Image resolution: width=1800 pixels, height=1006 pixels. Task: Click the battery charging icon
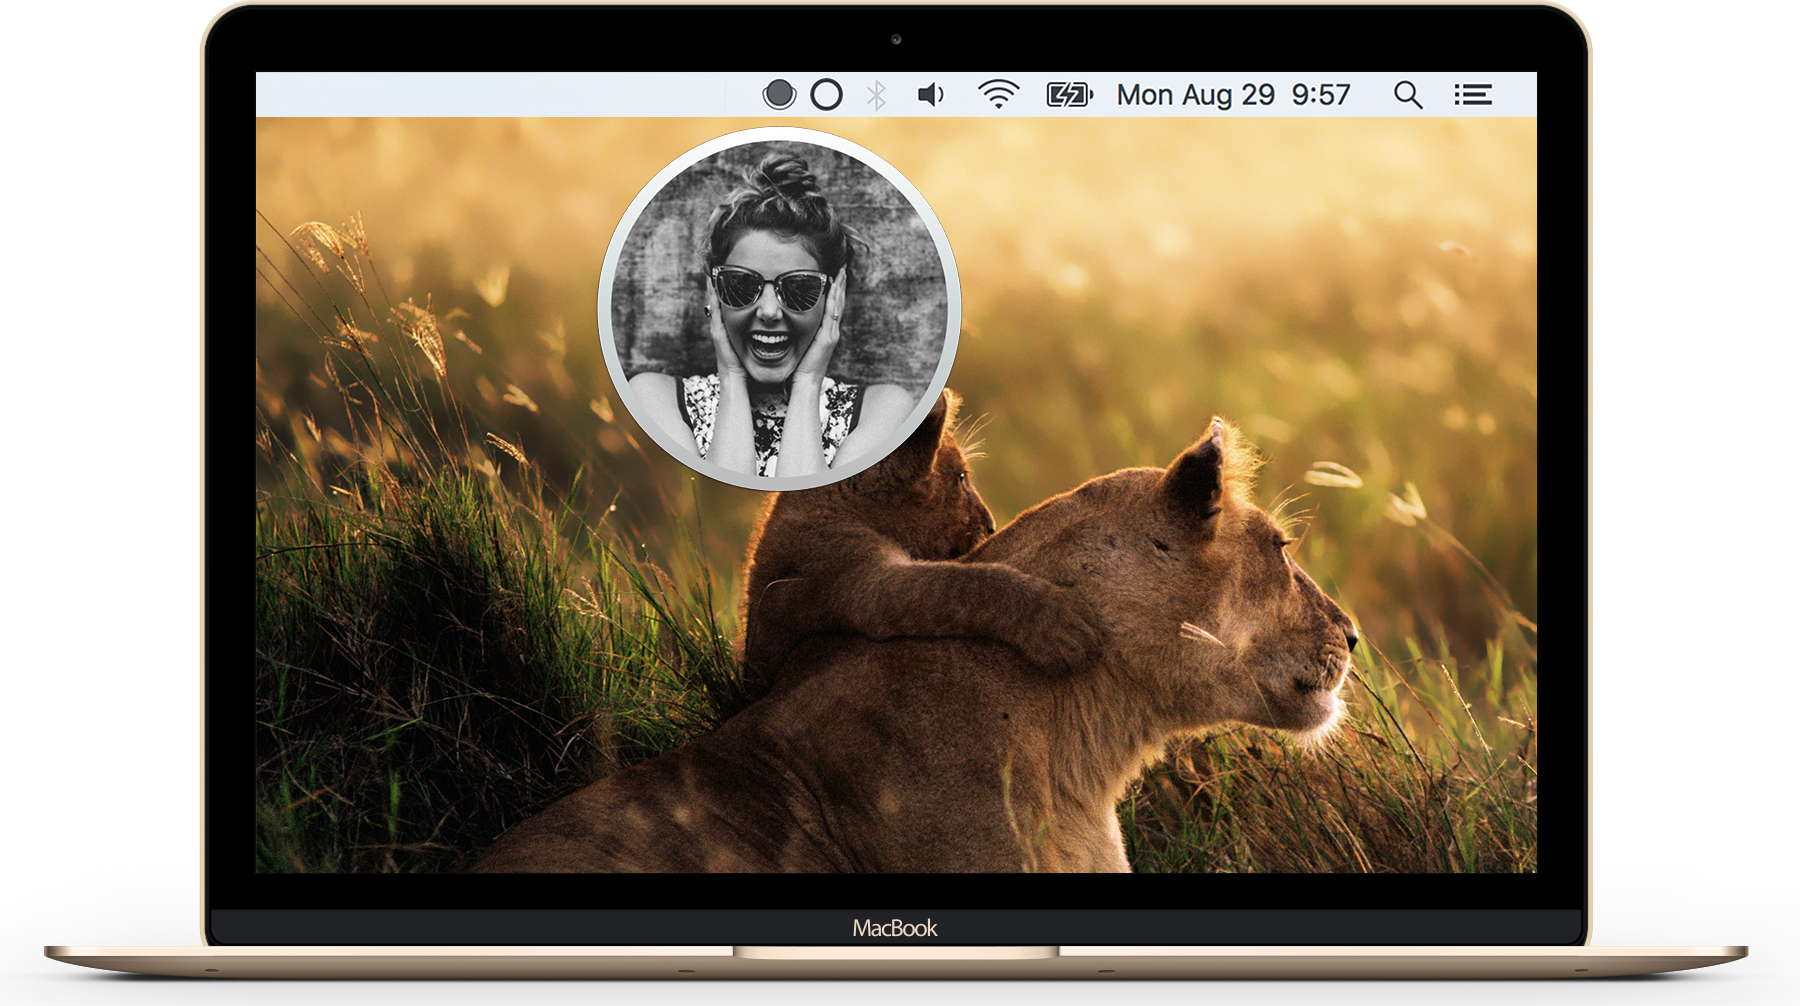[1069, 95]
